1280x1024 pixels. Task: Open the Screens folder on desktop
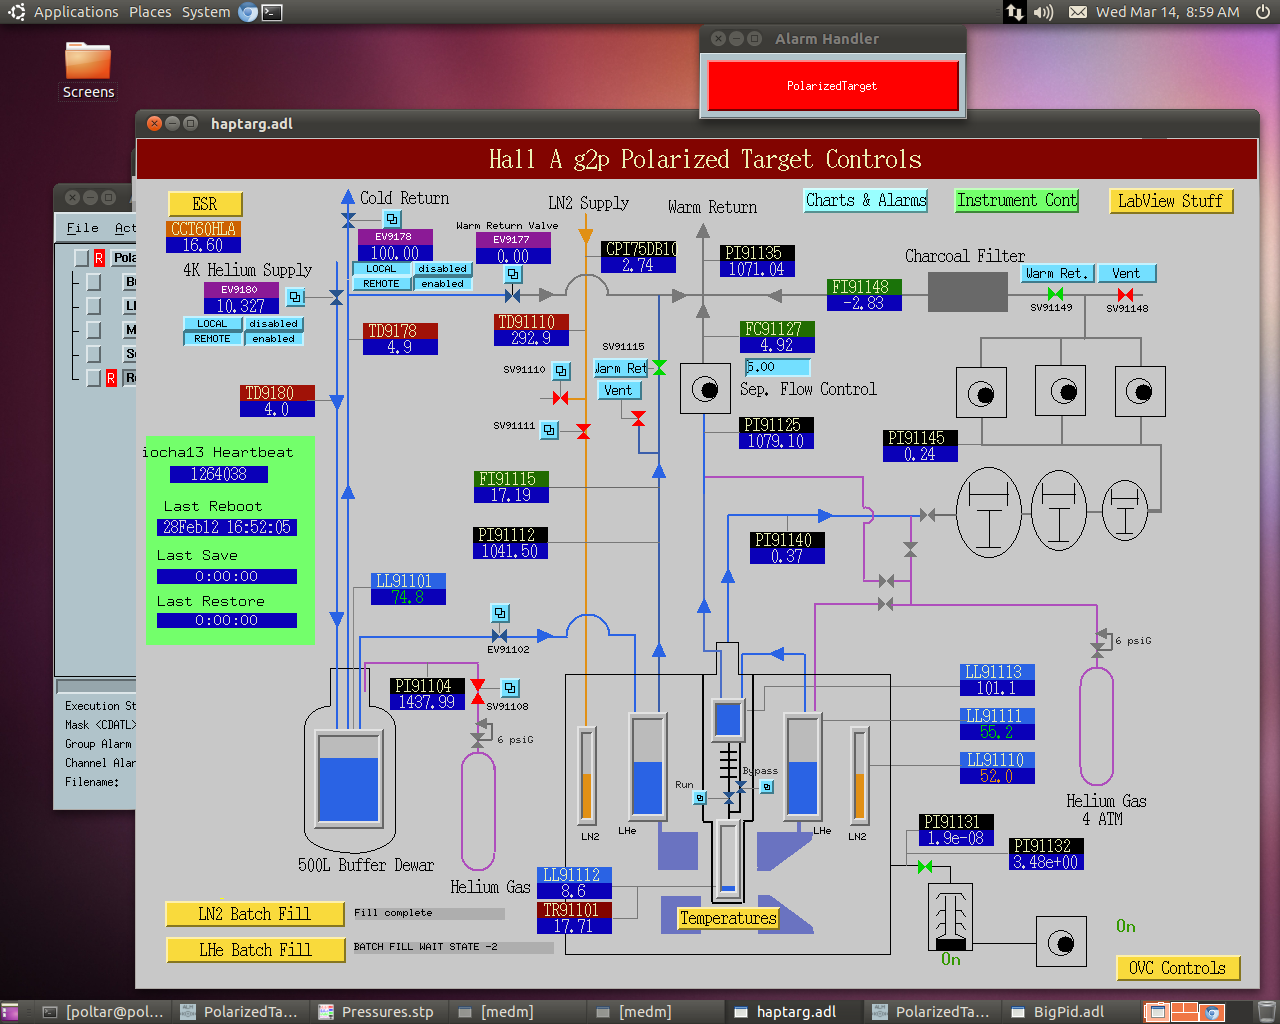point(88,70)
